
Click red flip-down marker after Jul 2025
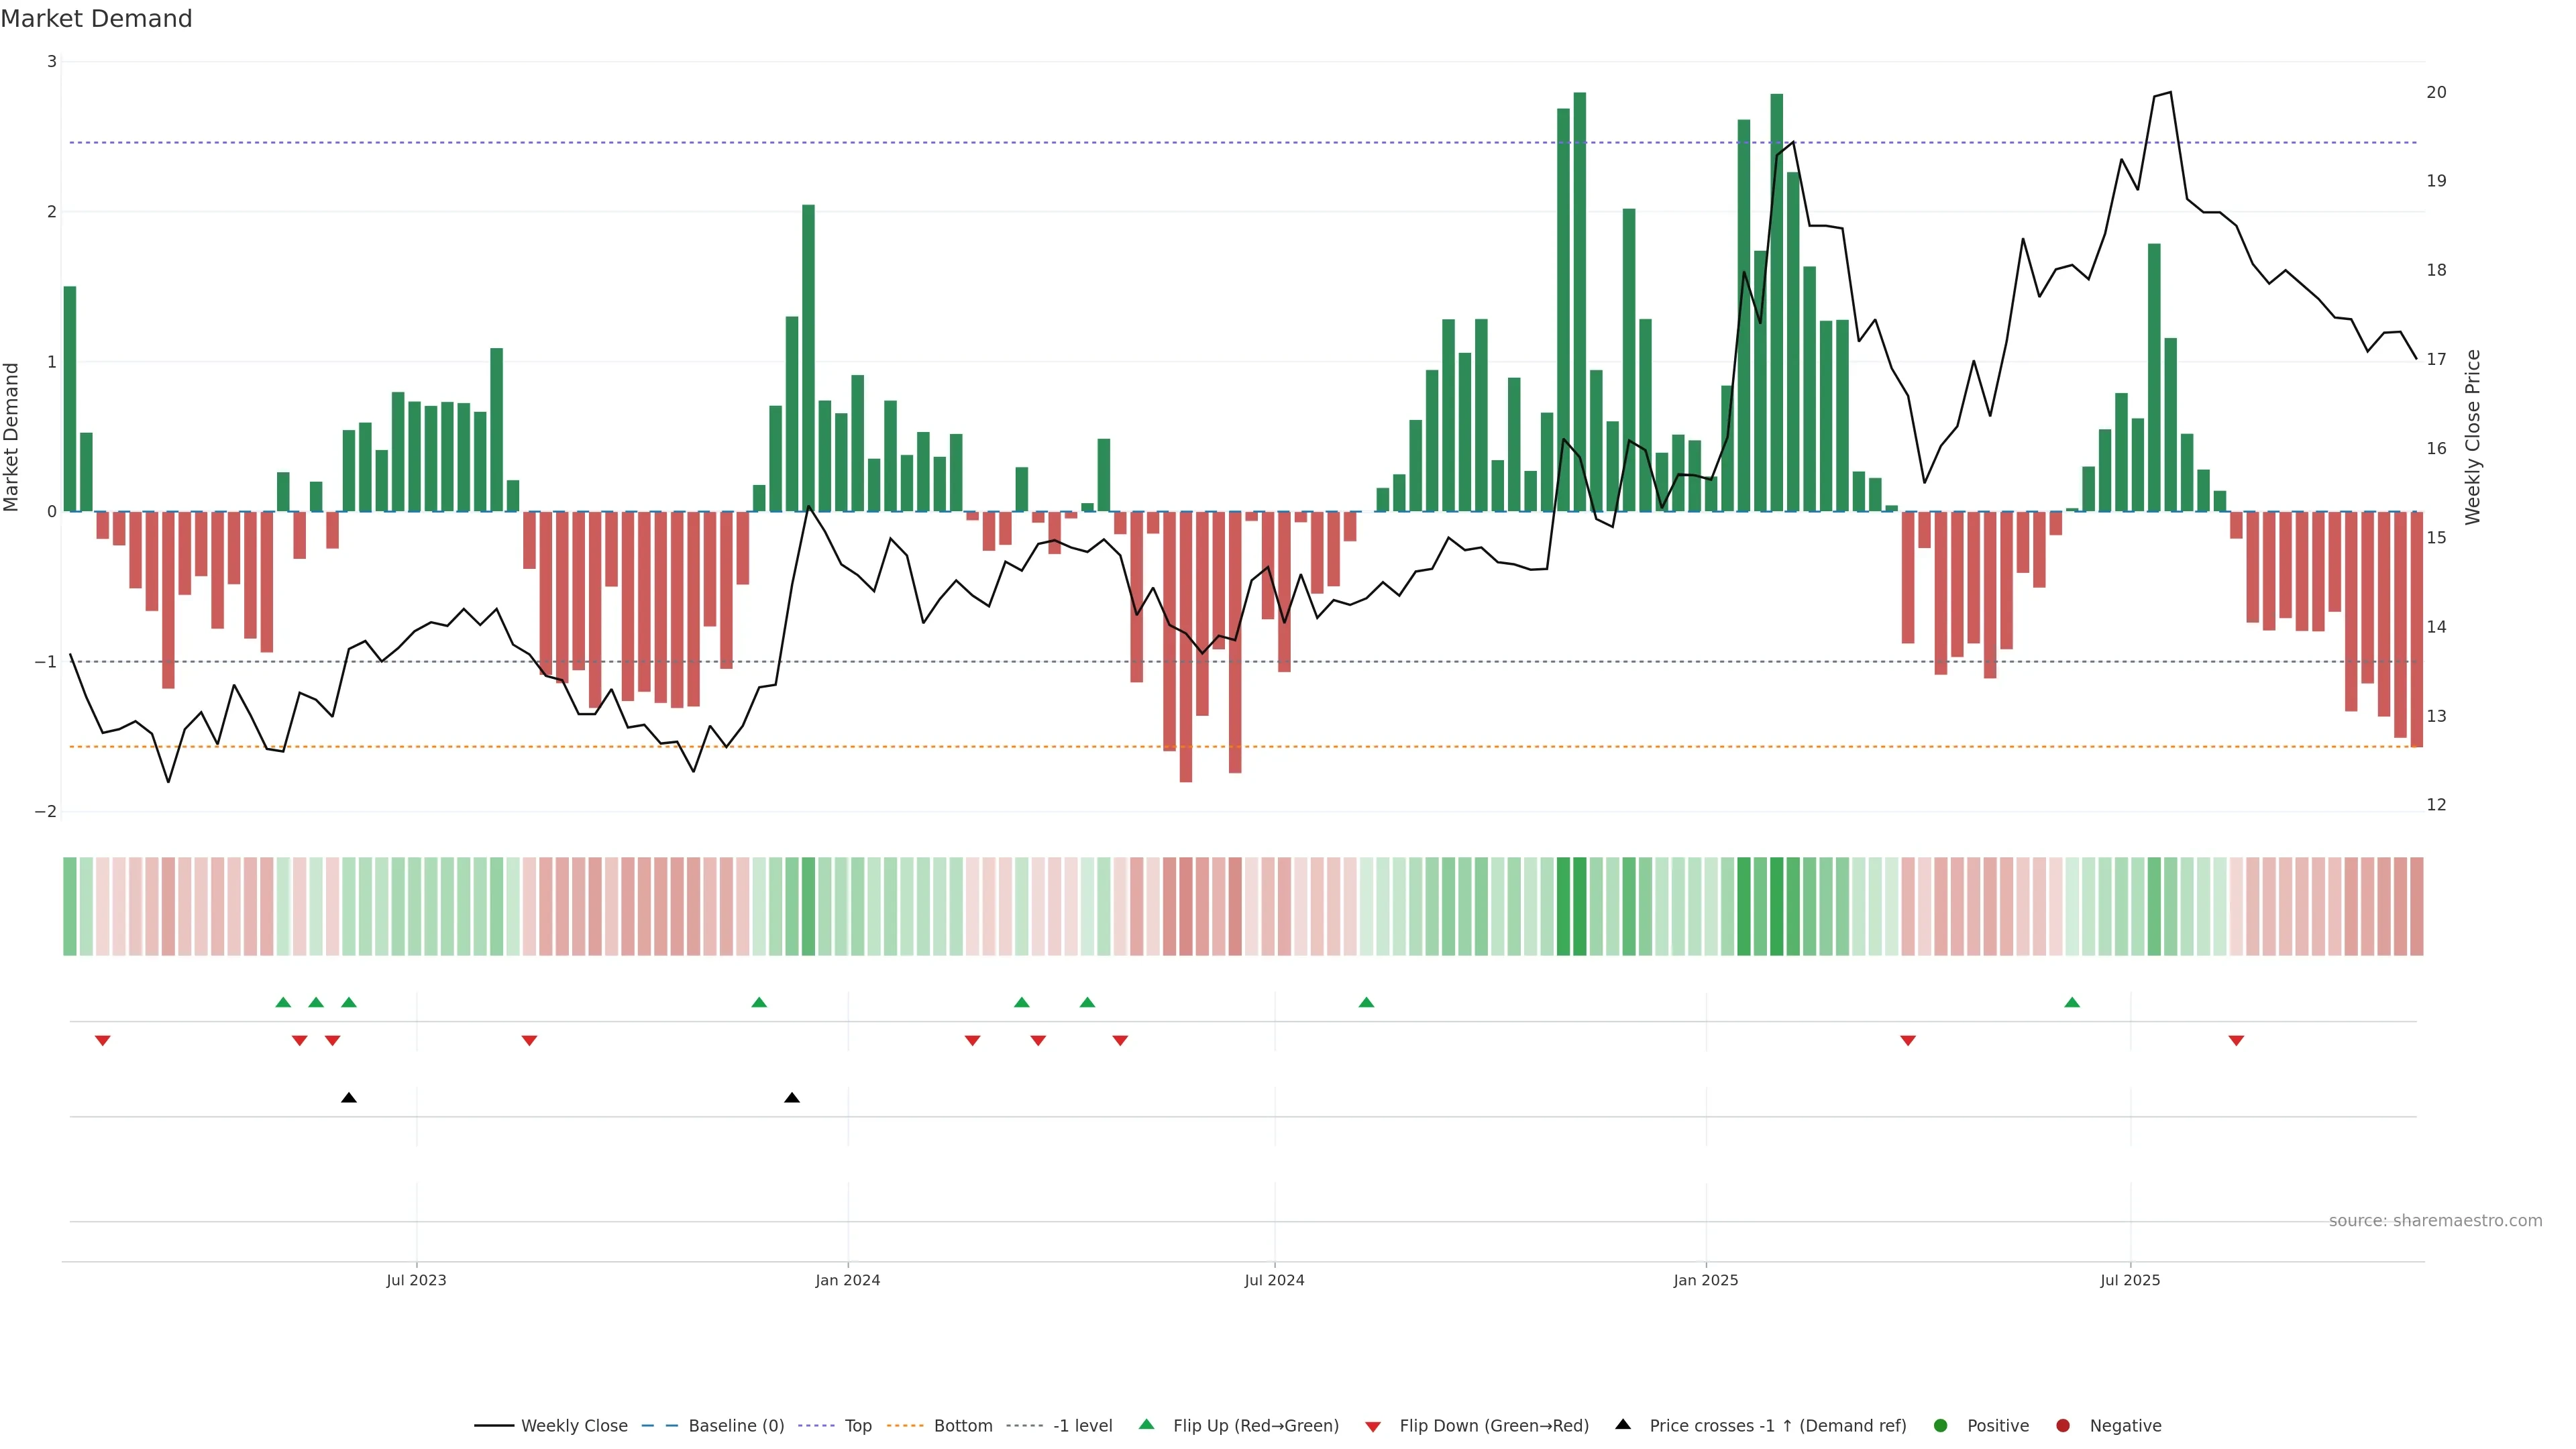click(2236, 1041)
